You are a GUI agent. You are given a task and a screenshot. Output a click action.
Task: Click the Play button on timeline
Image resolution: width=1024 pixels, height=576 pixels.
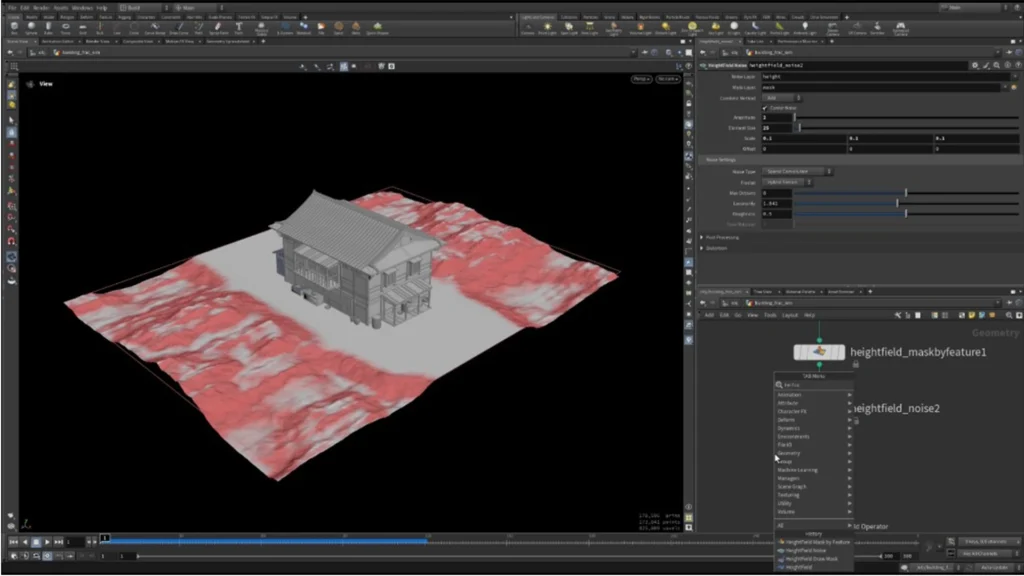47,542
